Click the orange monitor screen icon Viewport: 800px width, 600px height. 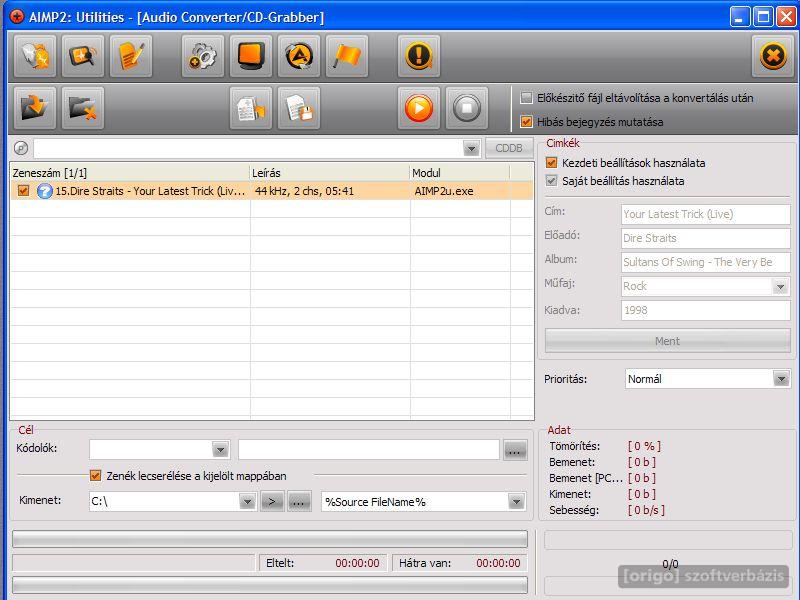(251, 56)
